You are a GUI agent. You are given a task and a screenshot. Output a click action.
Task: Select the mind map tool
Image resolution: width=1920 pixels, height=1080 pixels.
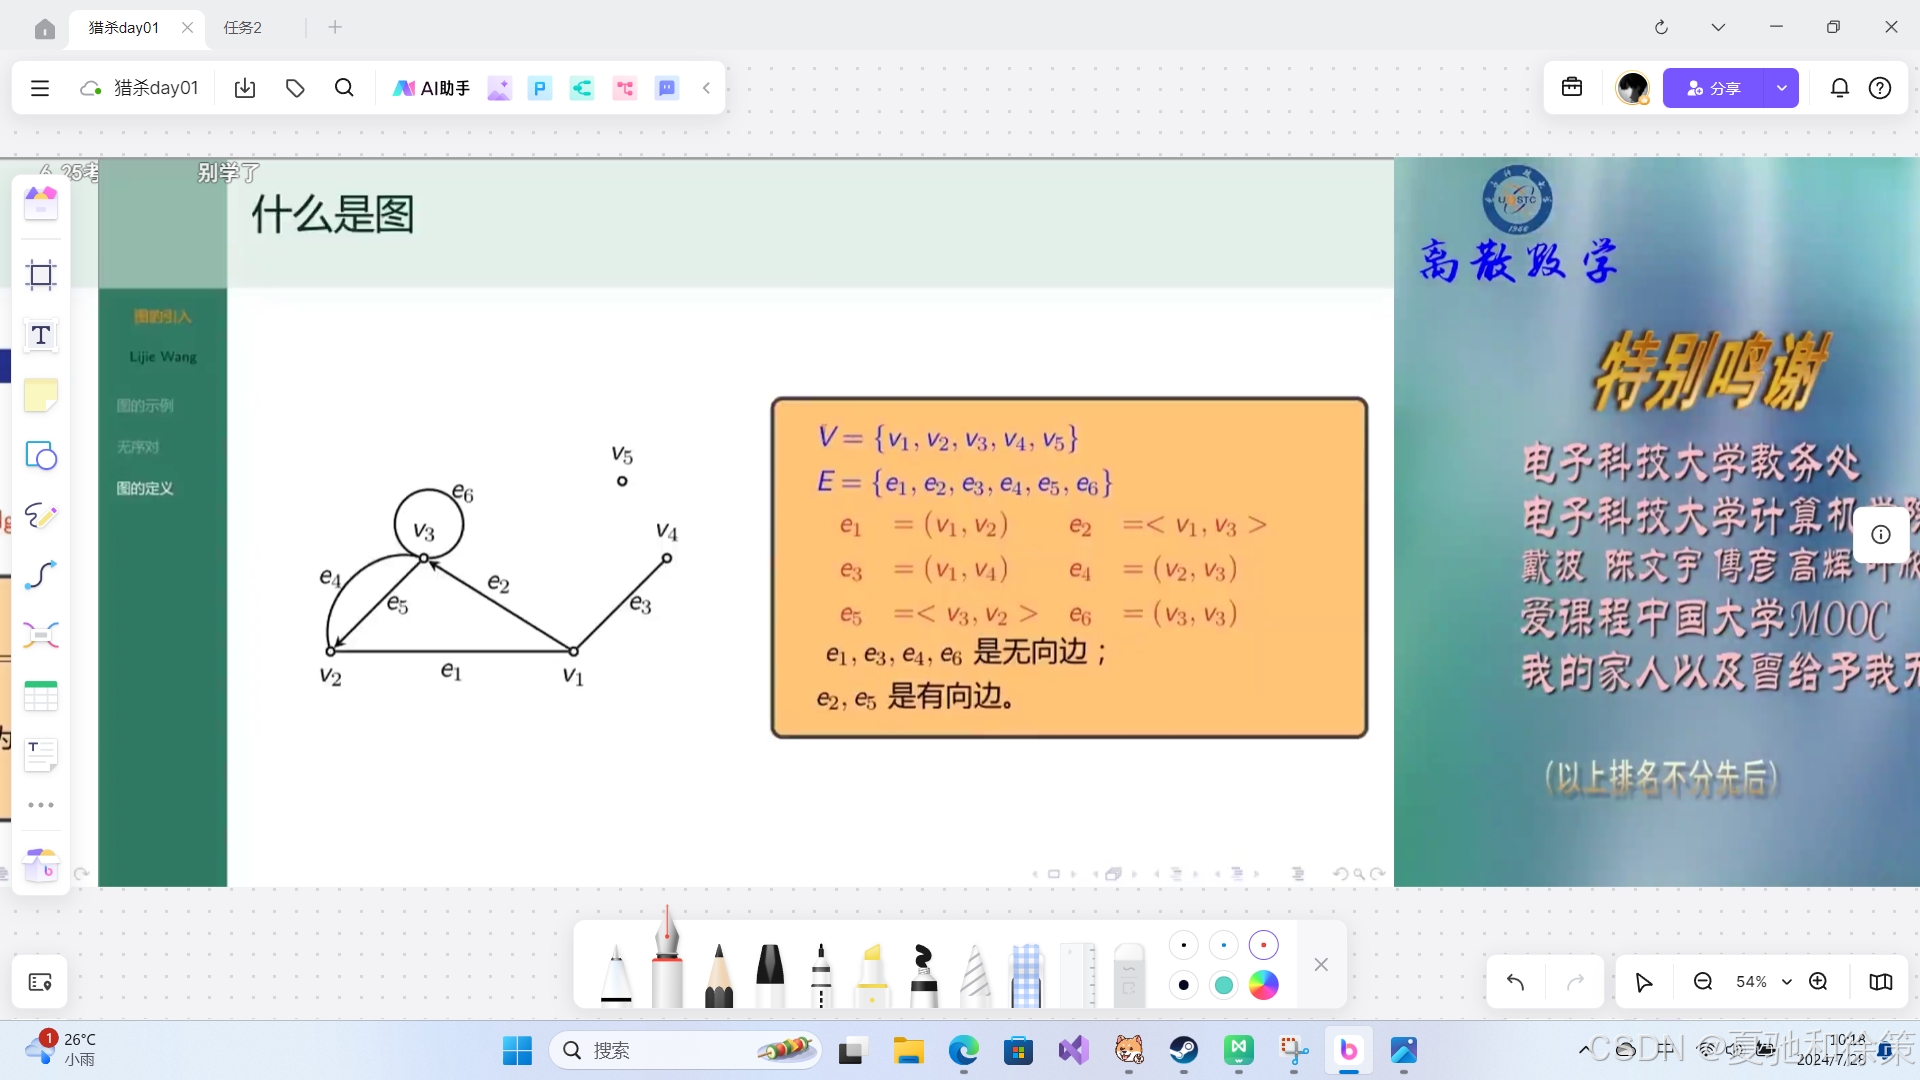[x=41, y=635]
